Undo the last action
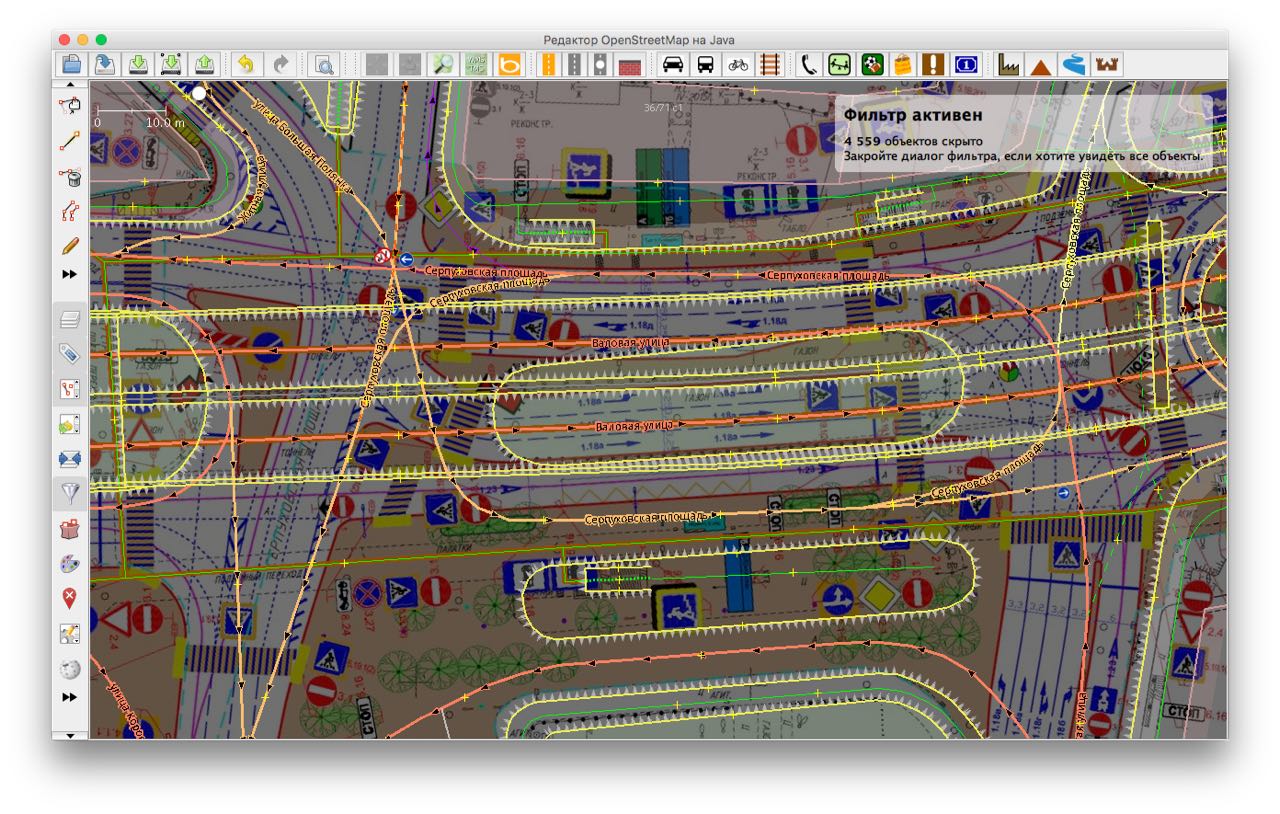This screenshot has height=814, width=1280. coord(247,65)
